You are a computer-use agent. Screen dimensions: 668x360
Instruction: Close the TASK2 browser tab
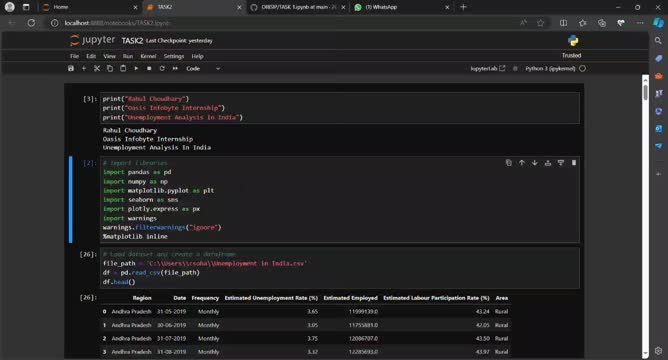pos(239,7)
